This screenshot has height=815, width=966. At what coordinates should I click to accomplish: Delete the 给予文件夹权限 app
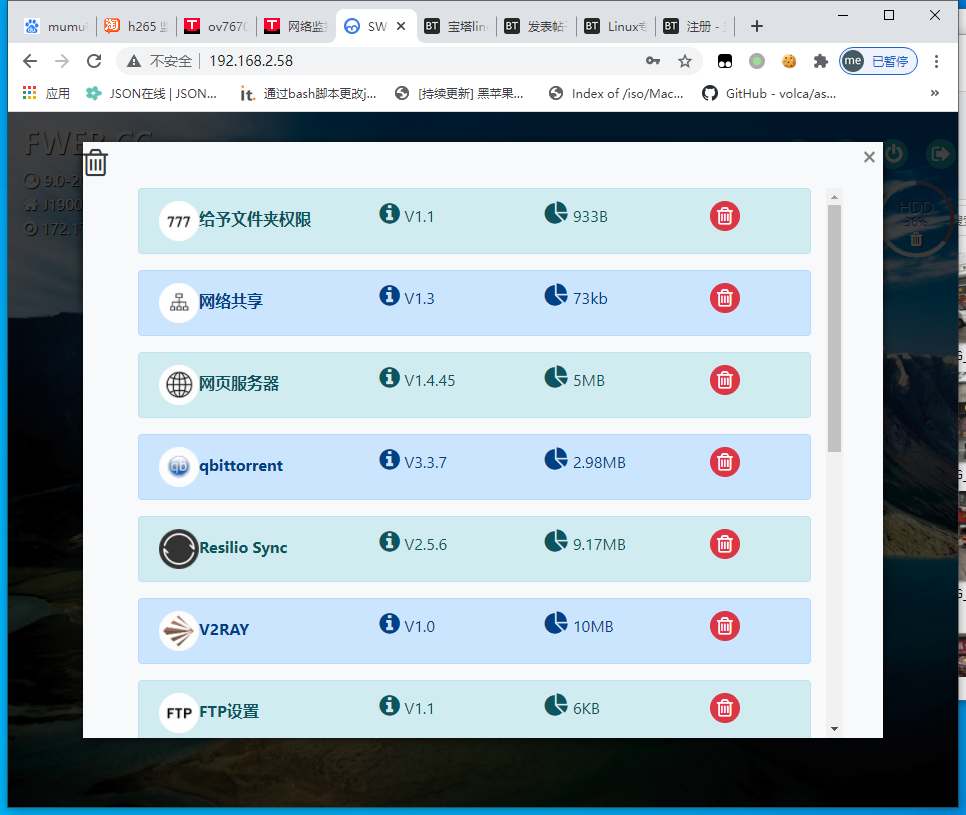pyautogui.click(x=725, y=216)
